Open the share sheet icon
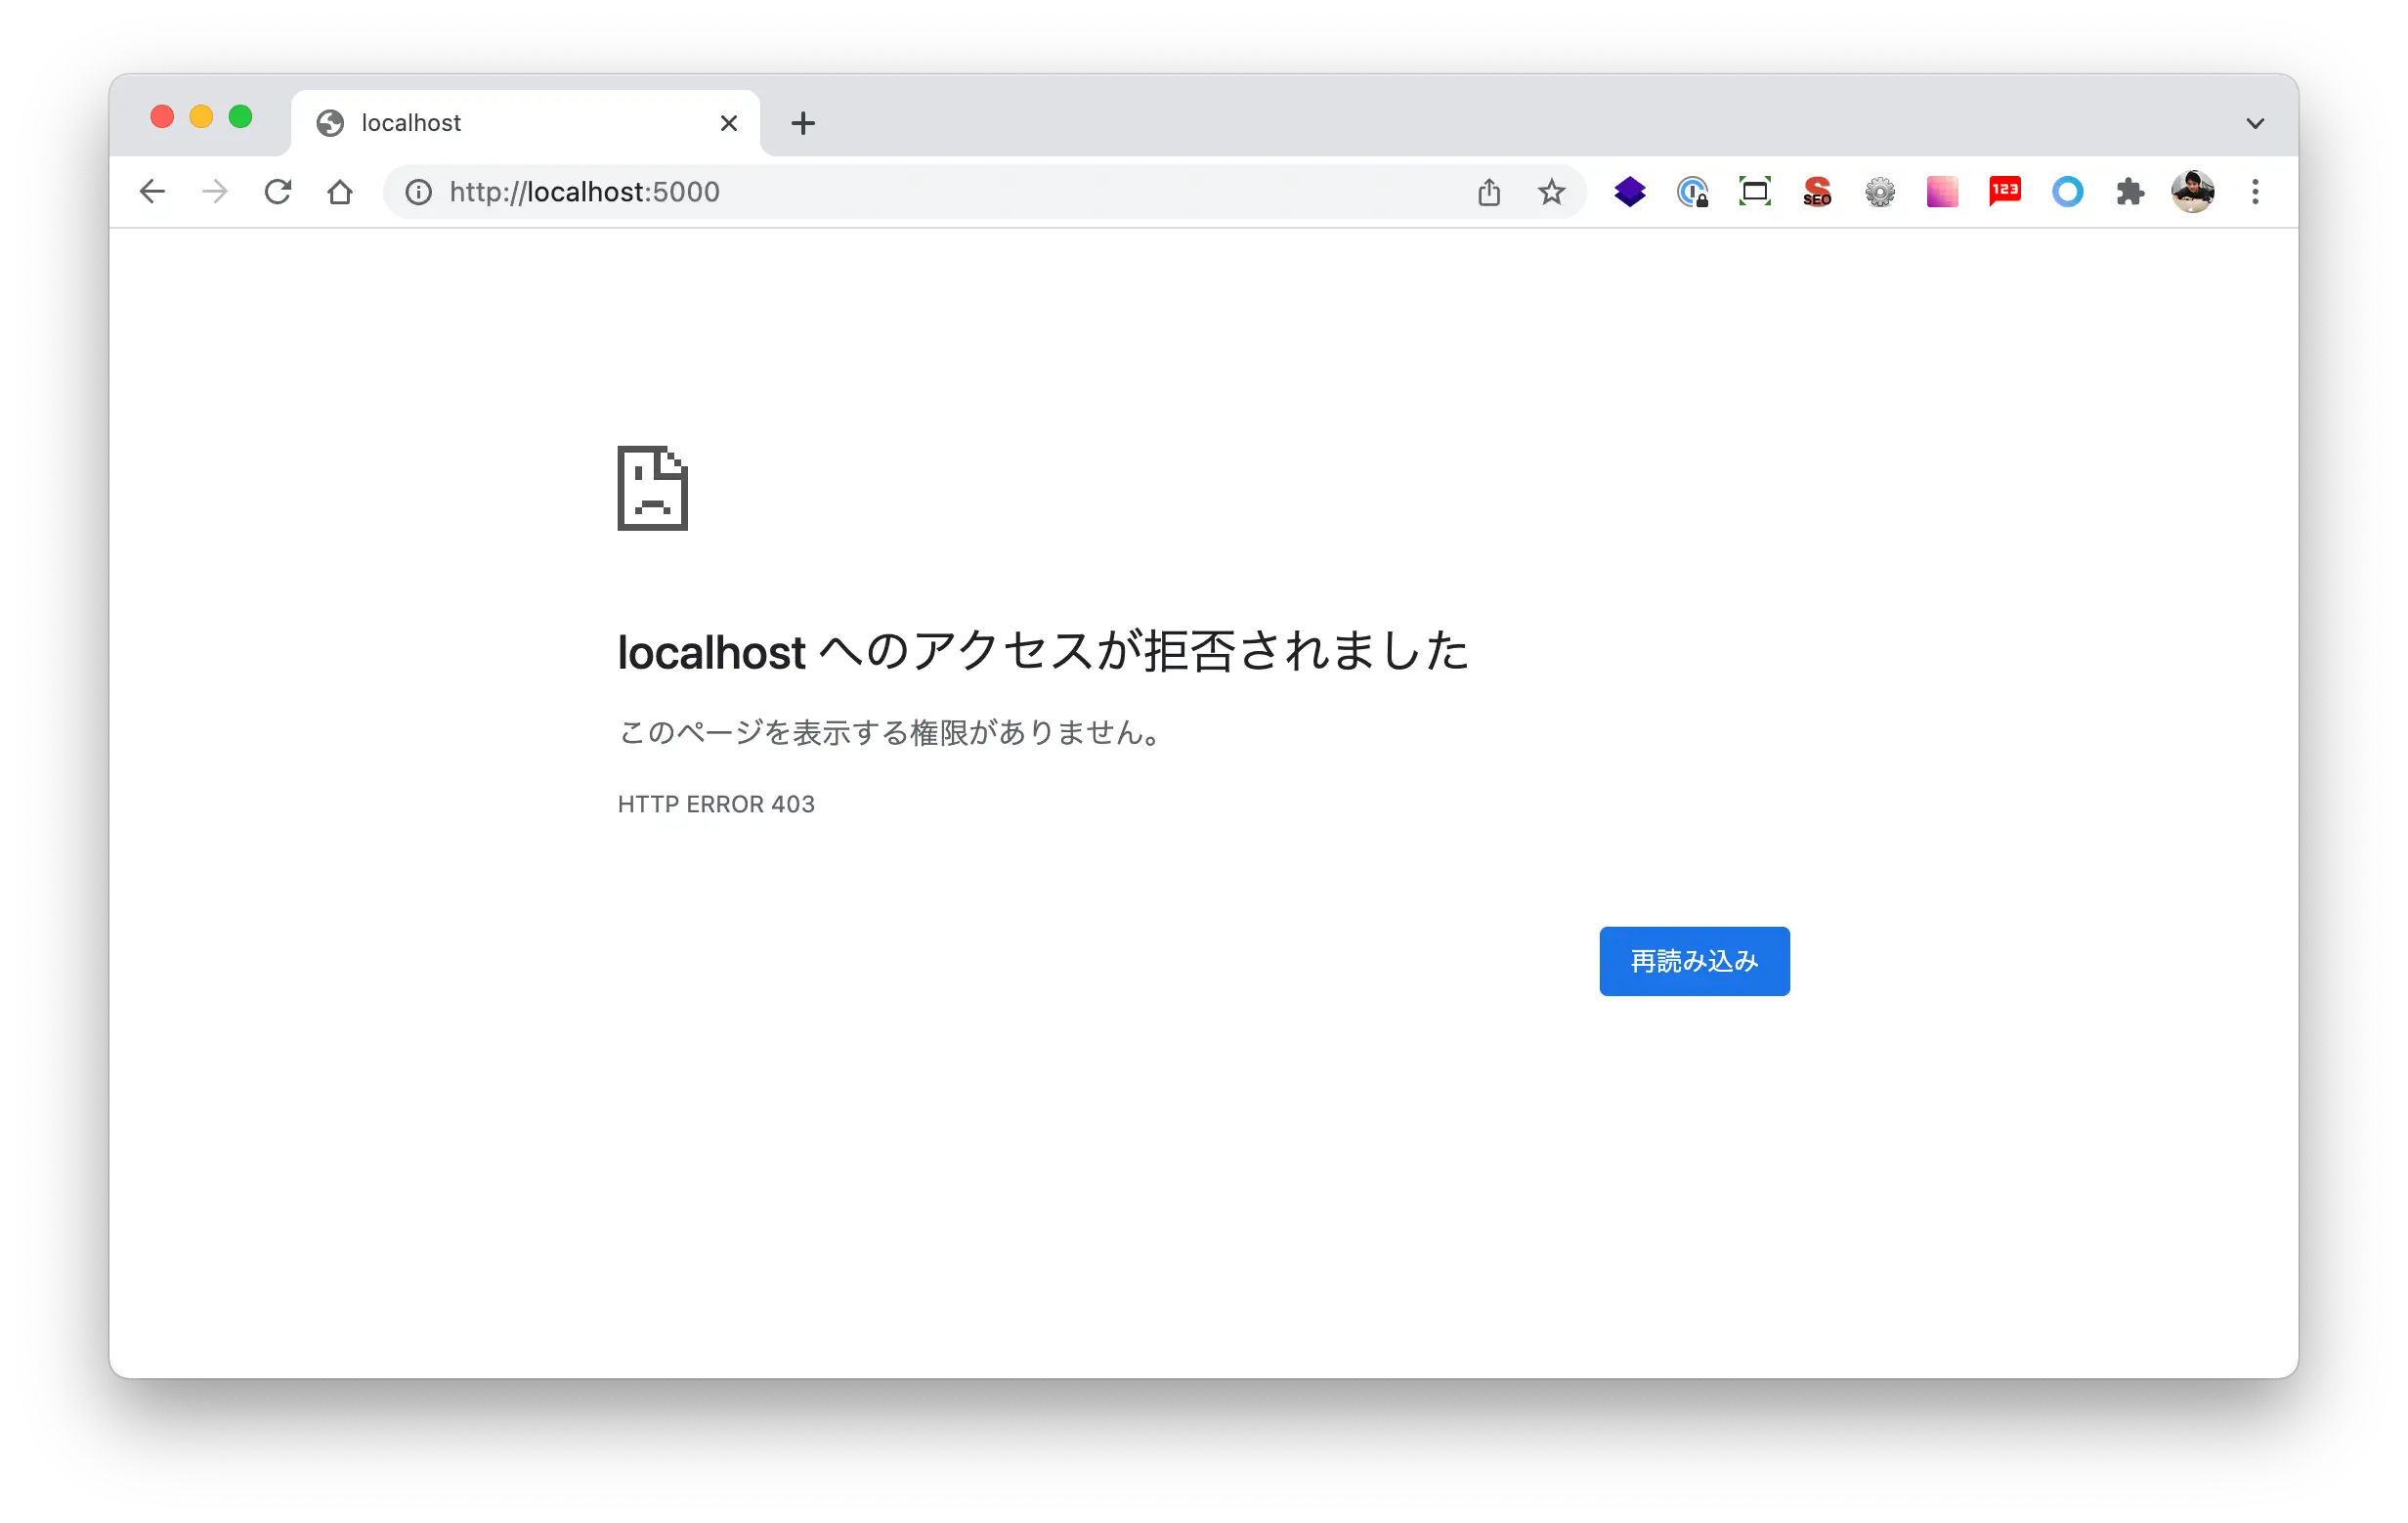The image size is (2408, 1523). point(1489,191)
